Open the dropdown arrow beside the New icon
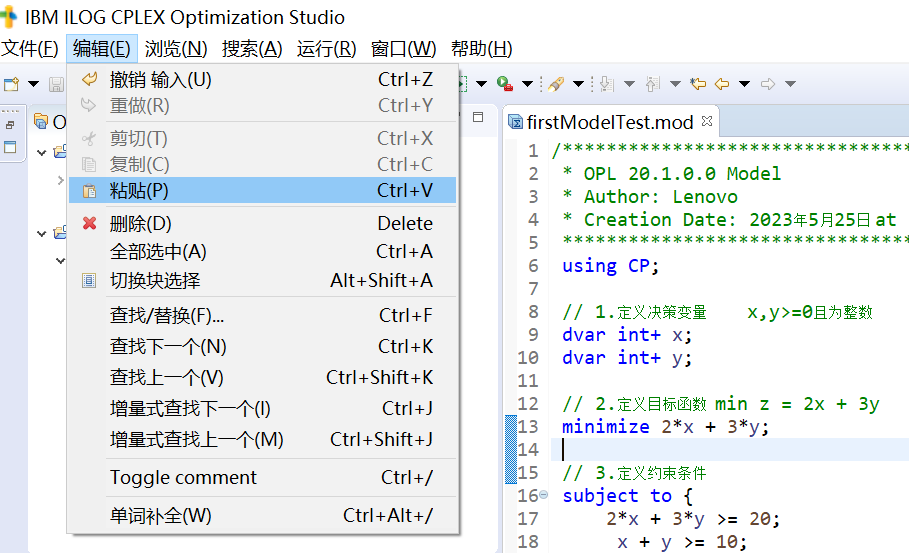 point(34,85)
